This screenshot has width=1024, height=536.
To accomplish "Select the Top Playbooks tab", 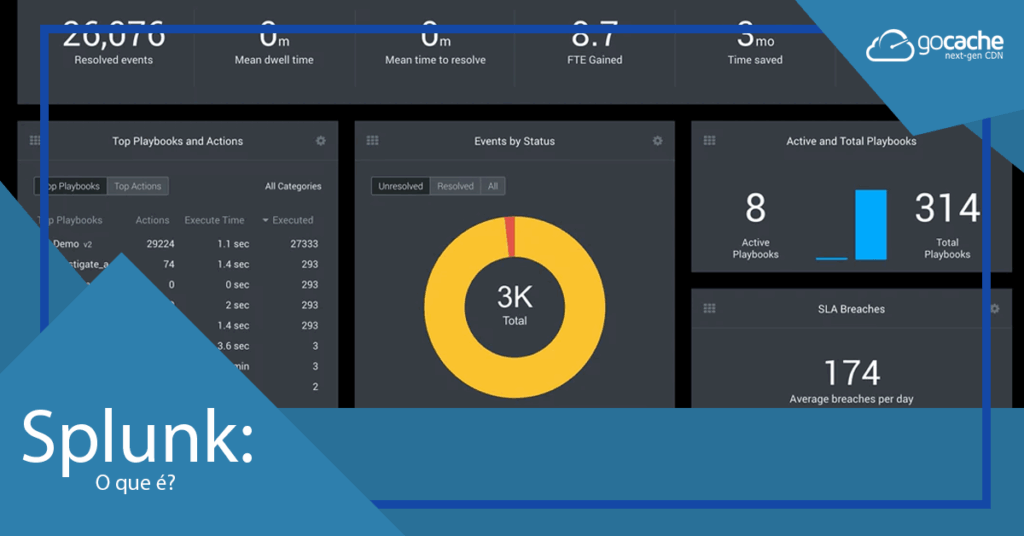I will click(x=71, y=186).
